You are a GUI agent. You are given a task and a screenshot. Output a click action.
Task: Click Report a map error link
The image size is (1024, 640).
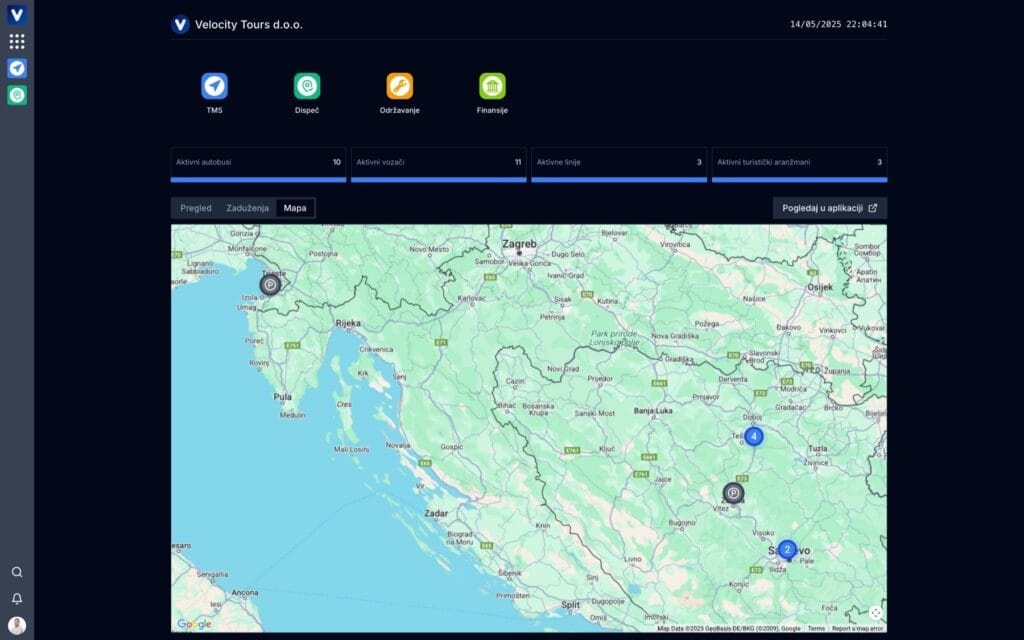point(857,628)
